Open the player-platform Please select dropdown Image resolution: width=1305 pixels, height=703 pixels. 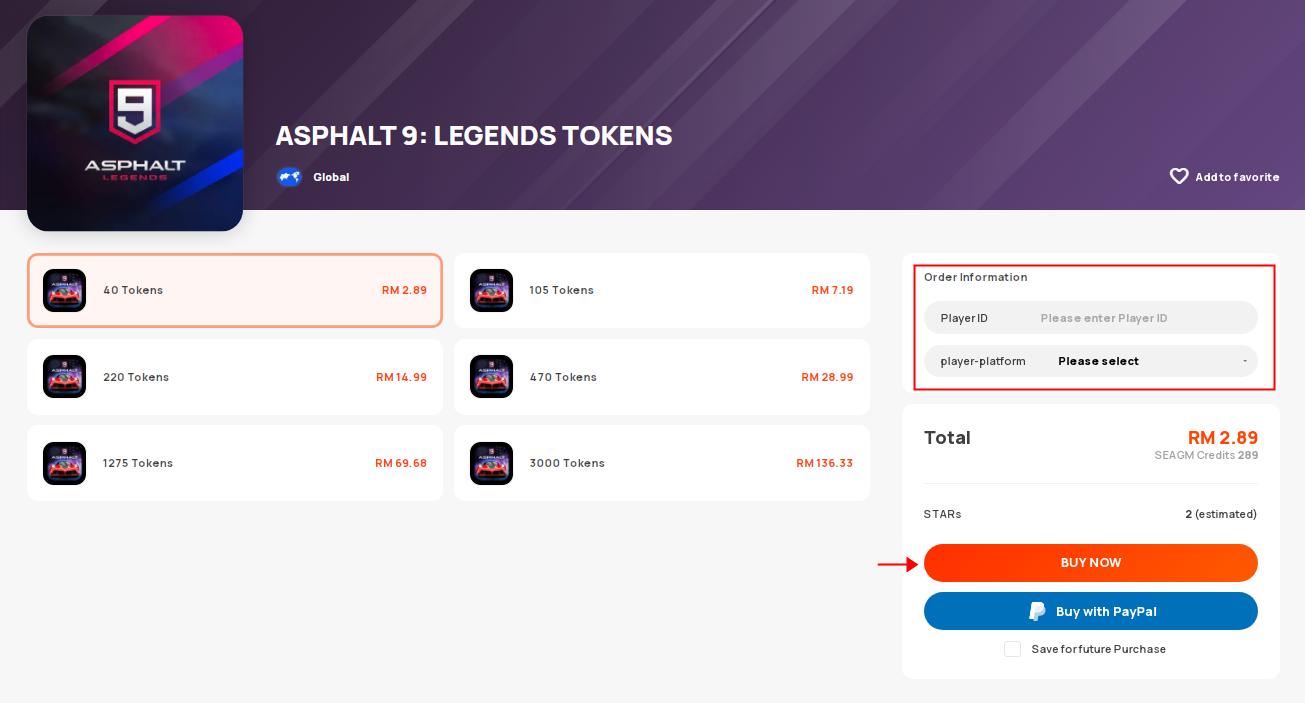pyautogui.click(x=1091, y=361)
